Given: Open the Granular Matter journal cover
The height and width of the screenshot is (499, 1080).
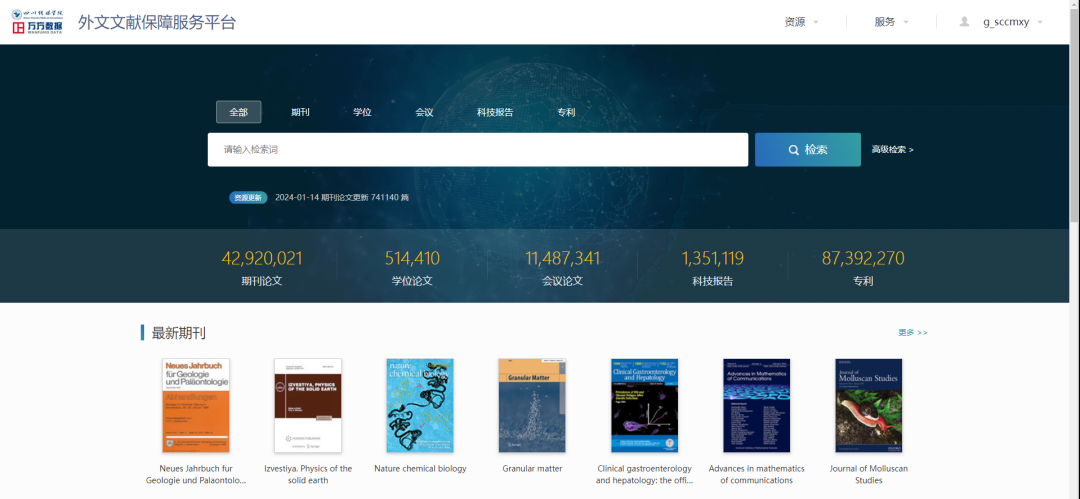Looking at the screenshot, I should [532, 405].
